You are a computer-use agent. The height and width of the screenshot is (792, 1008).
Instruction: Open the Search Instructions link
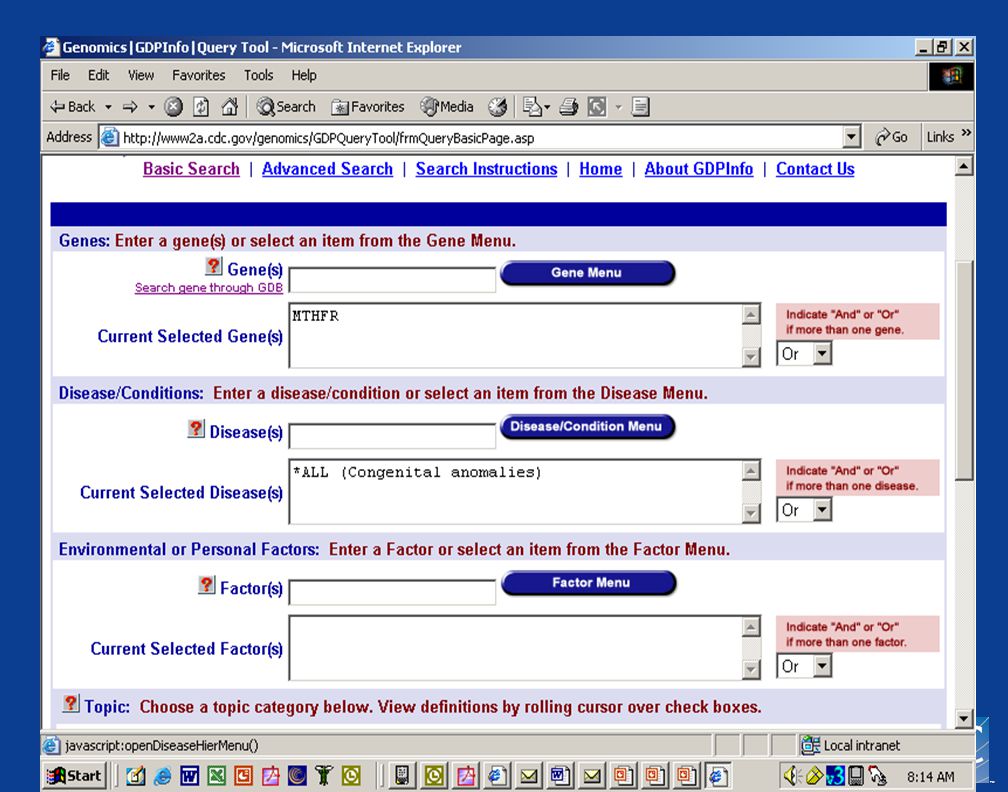486,169
